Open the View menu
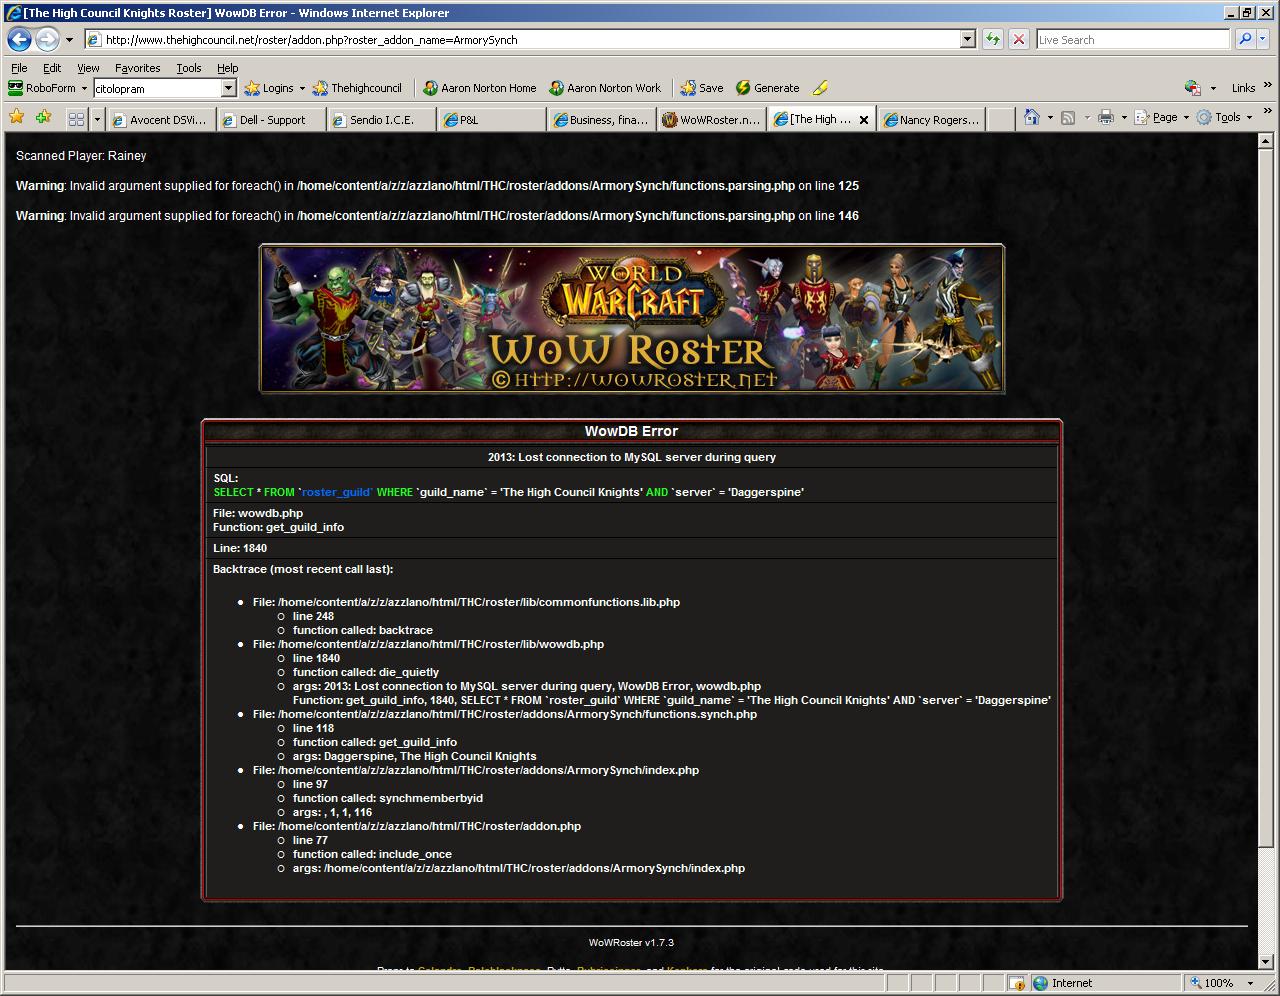1280x996 pixels. click(88, 68)
